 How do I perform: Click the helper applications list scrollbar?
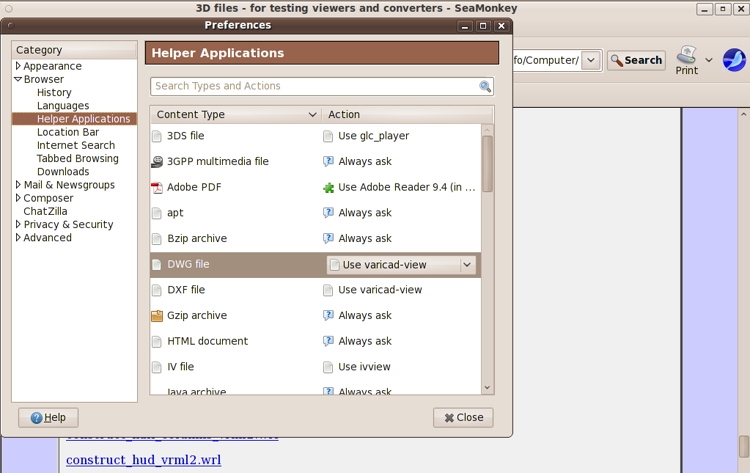[x=487, y=165]
